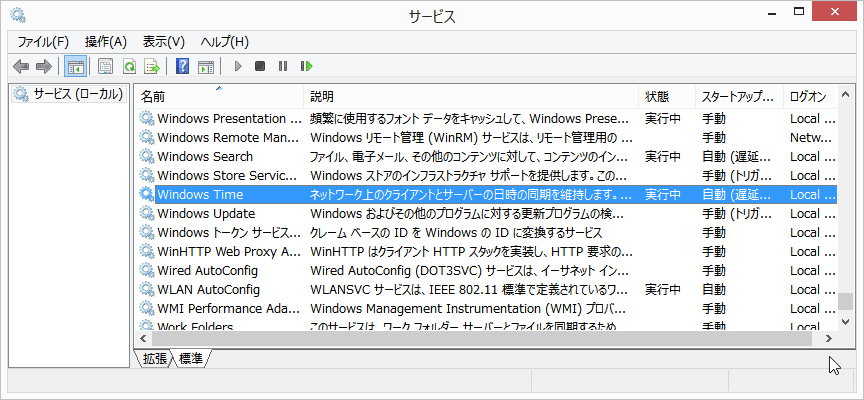This screenshot has height=400, width=864.
Task: Click the horizontal scrollbar left arrow
Action: coord(143,338)
